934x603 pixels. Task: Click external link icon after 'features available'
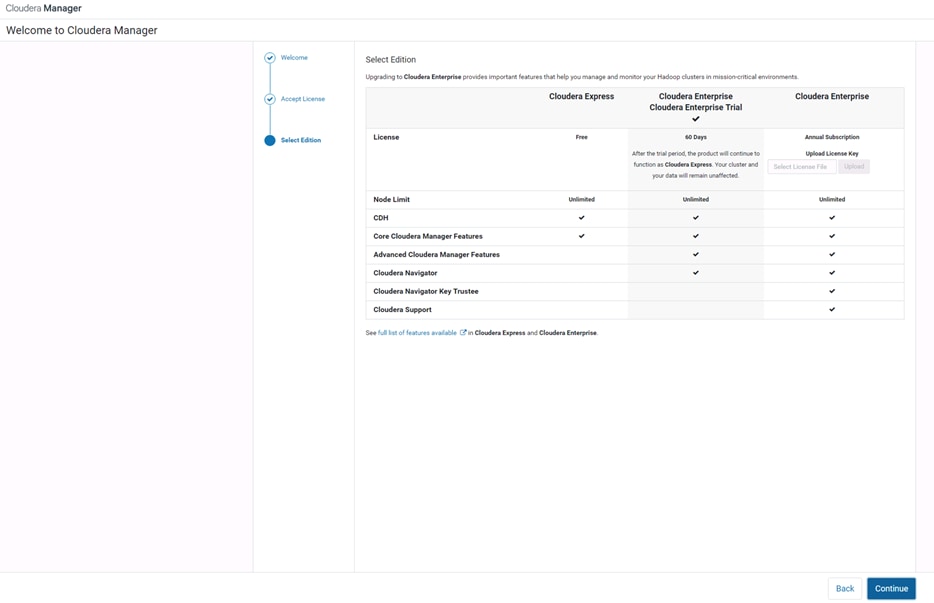pos(463,332)
